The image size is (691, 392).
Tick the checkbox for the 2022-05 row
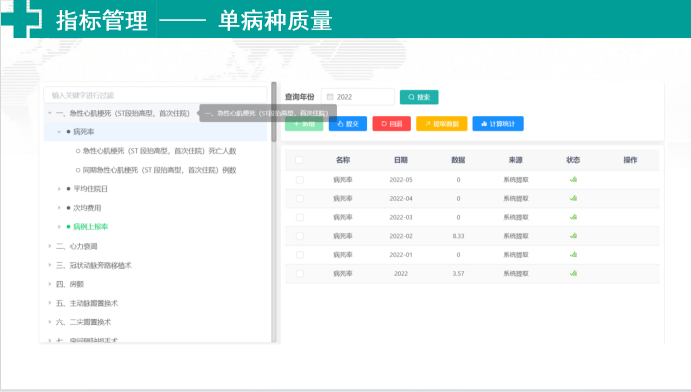tap(300, 180)
